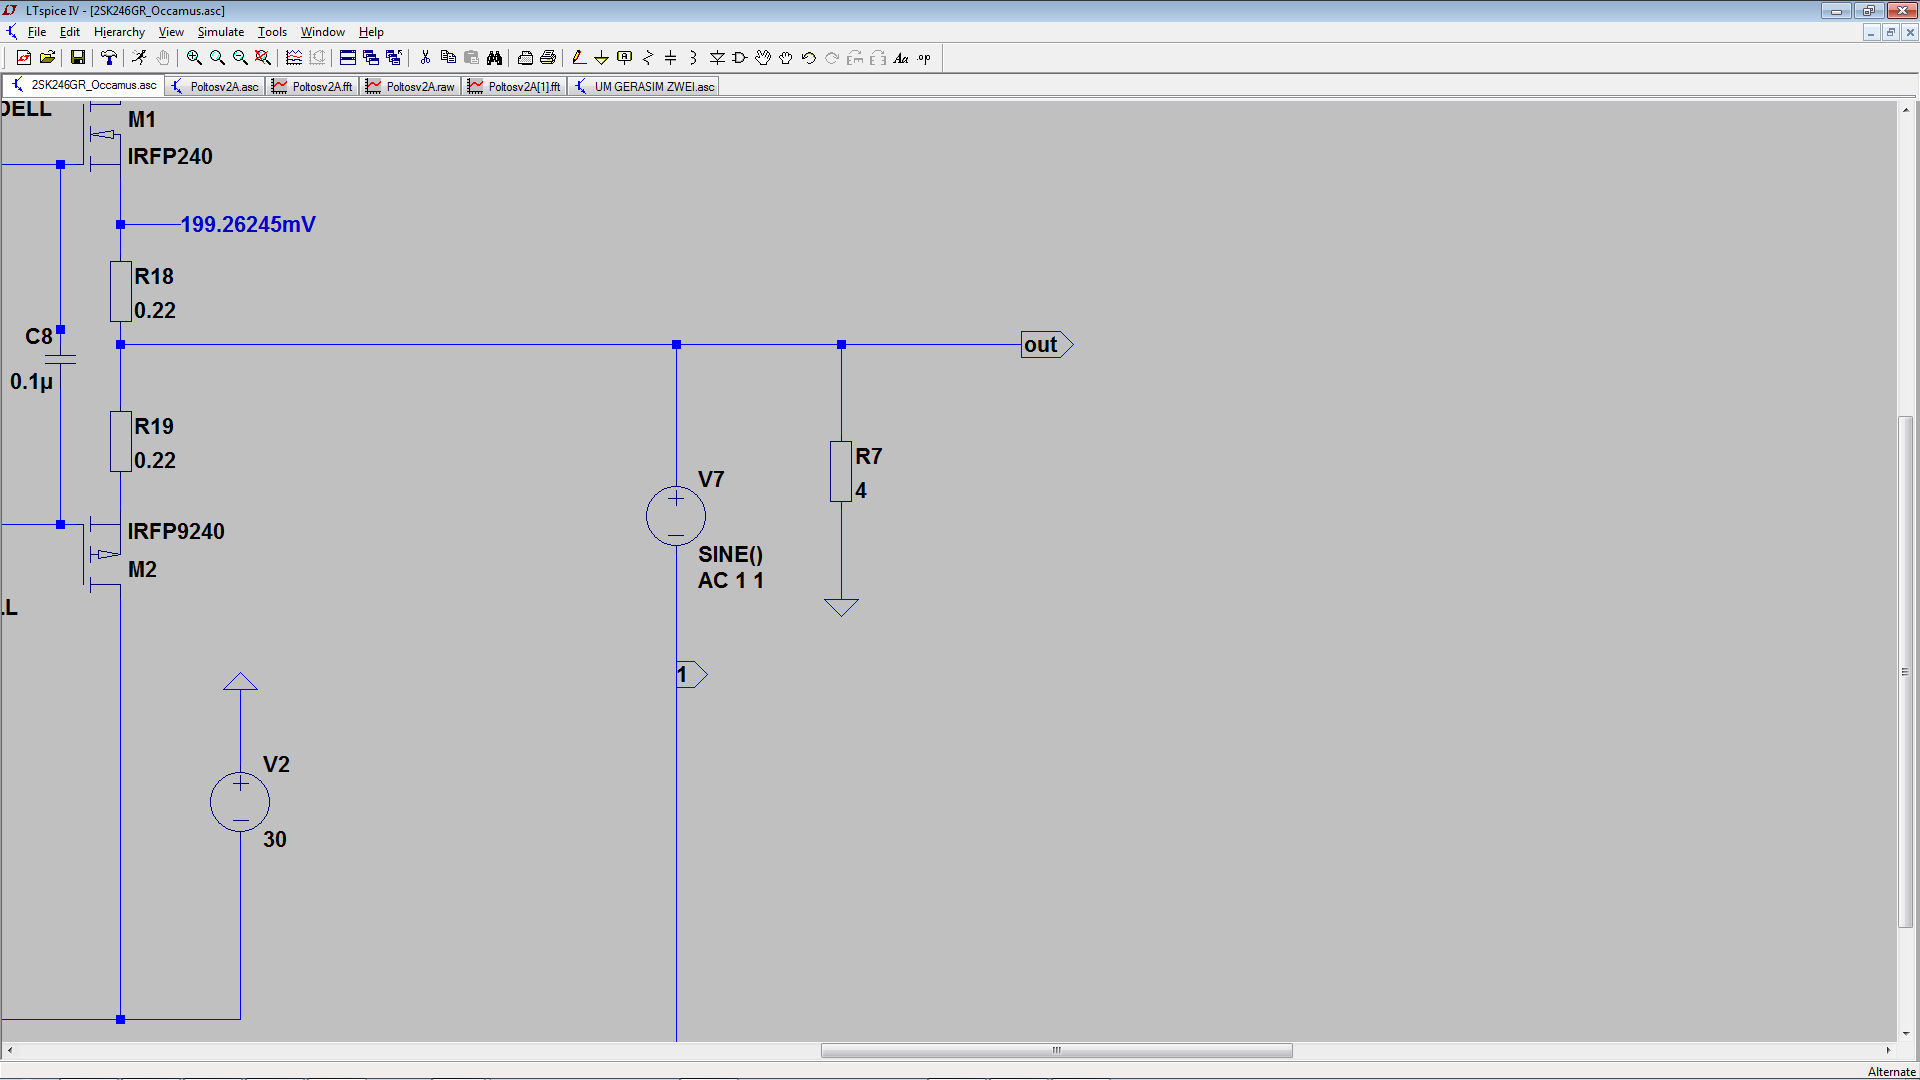The height and width of the screenshot is (1080, 1920).
Task: Select the Resistor component tool
Action: (647, 58)
